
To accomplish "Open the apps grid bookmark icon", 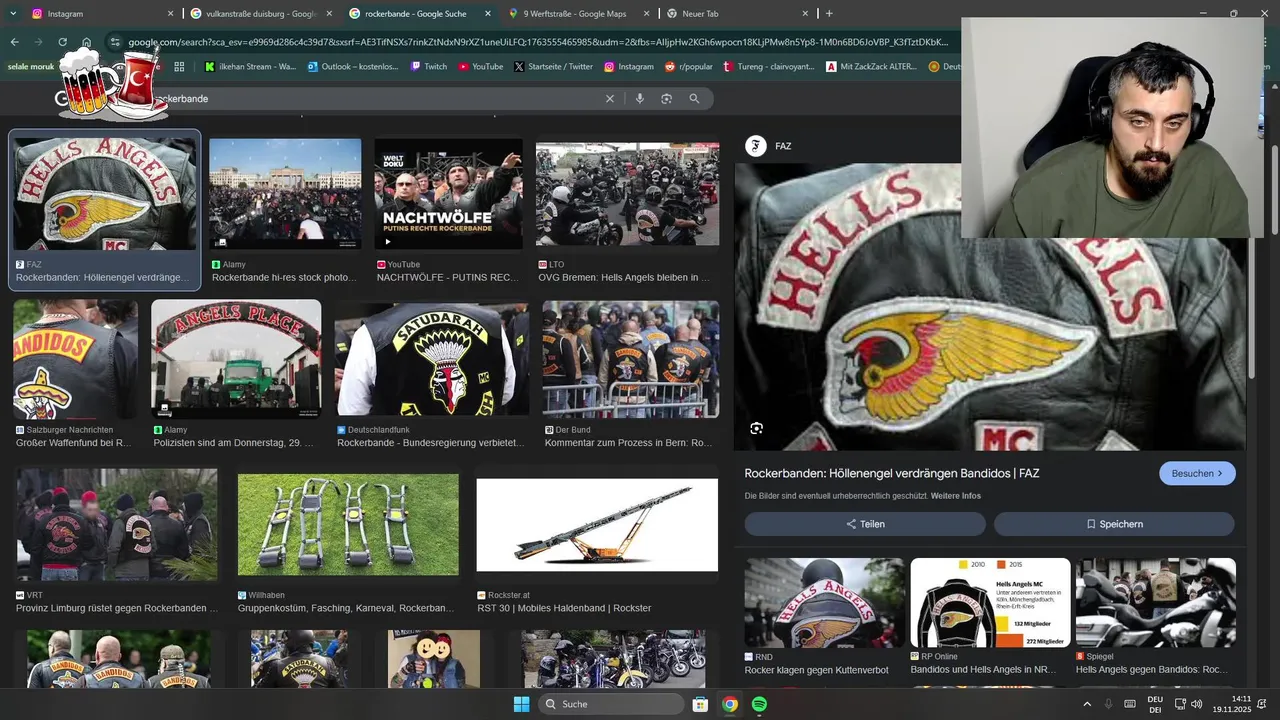I will (x=180, y=67).
